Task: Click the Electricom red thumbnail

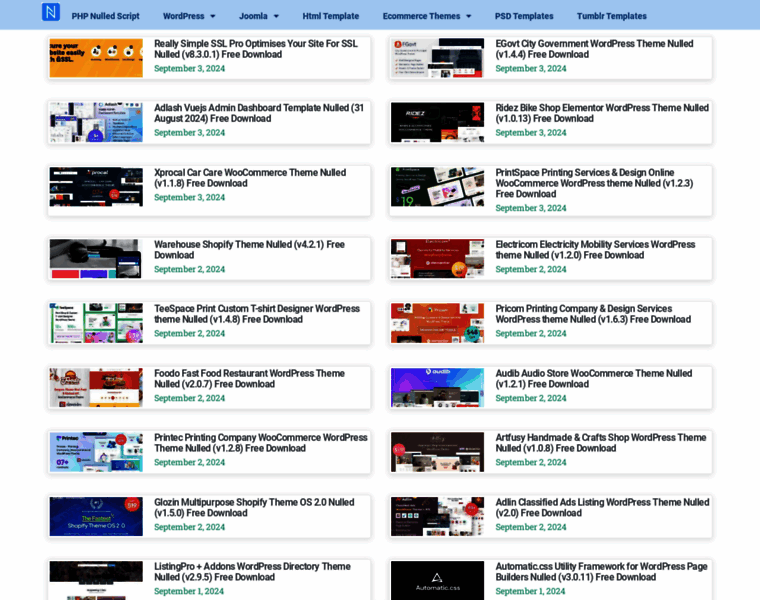Action: pyautogui.click(x=437, y=258)
